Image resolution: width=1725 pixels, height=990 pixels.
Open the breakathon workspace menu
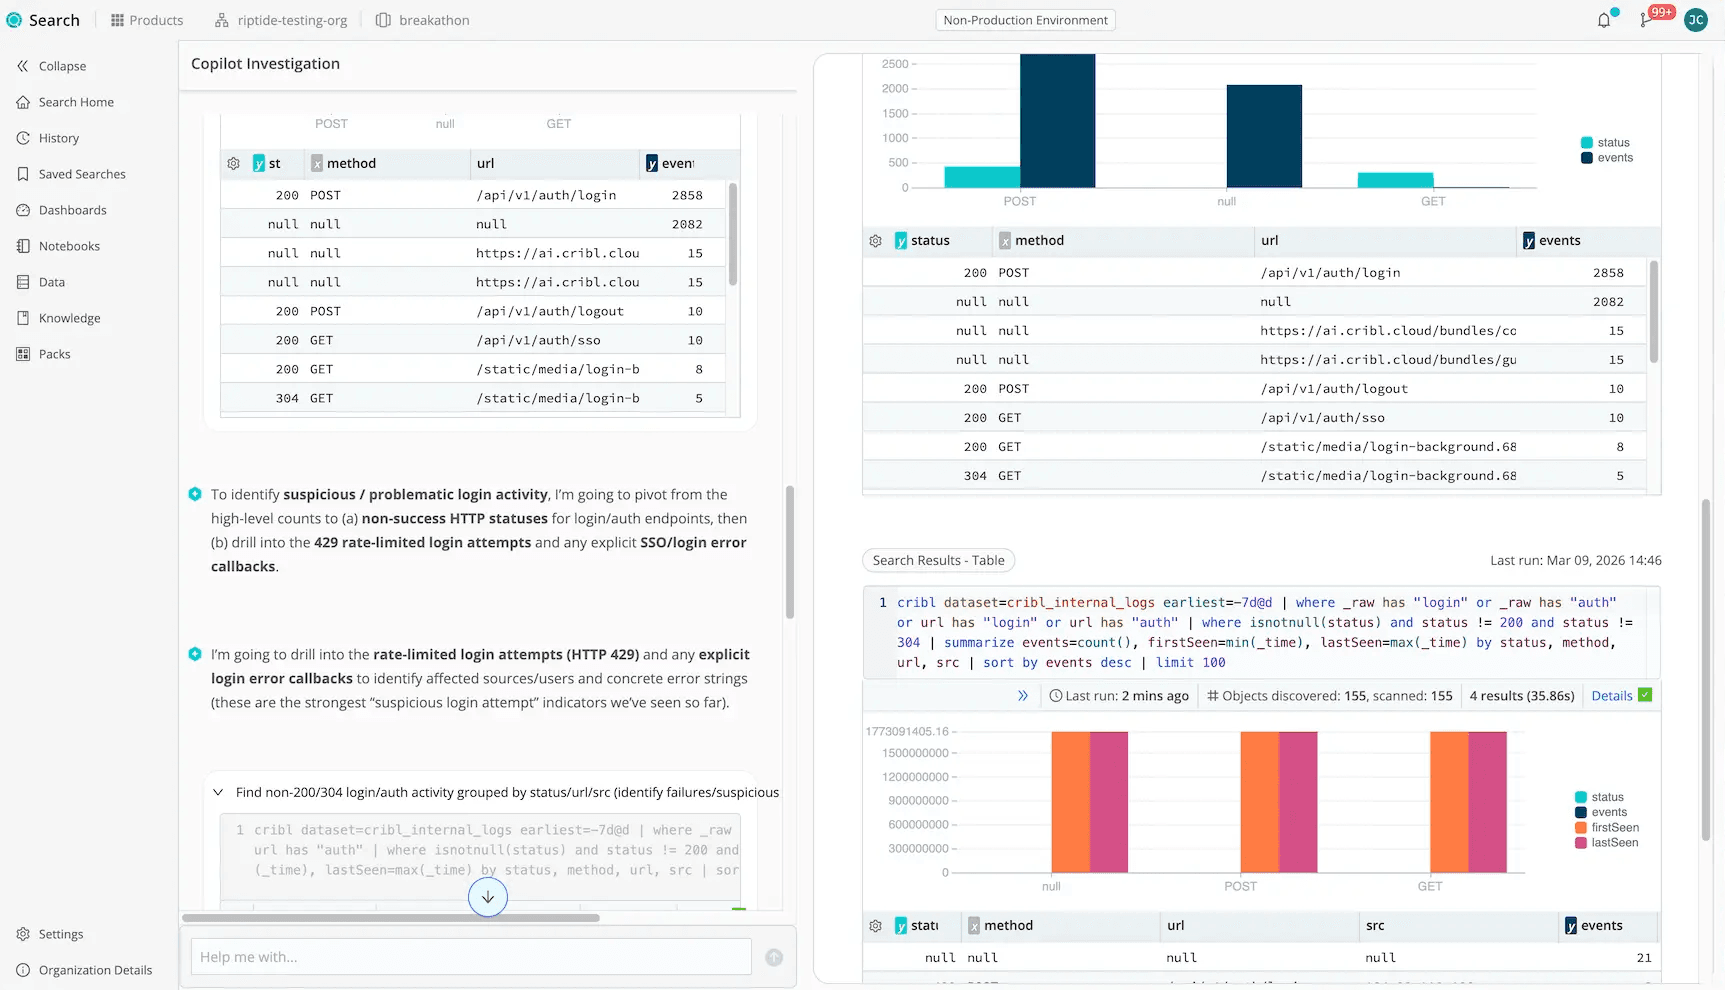coord(423,19)
